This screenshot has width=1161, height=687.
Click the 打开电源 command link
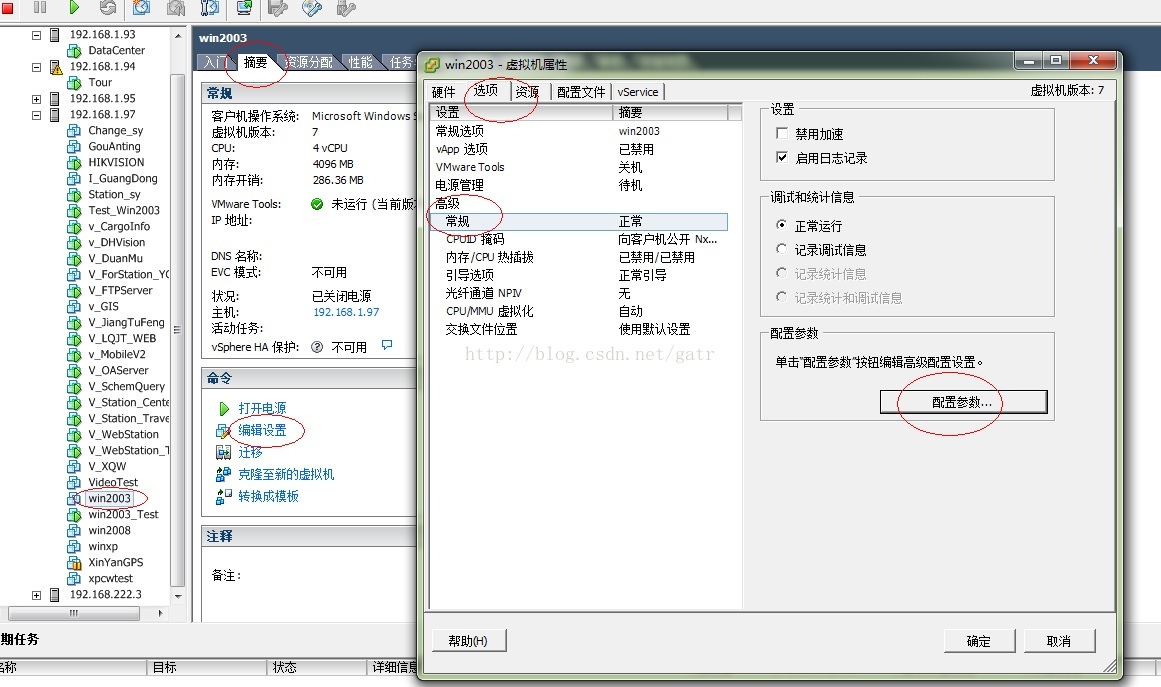[262, 409]
